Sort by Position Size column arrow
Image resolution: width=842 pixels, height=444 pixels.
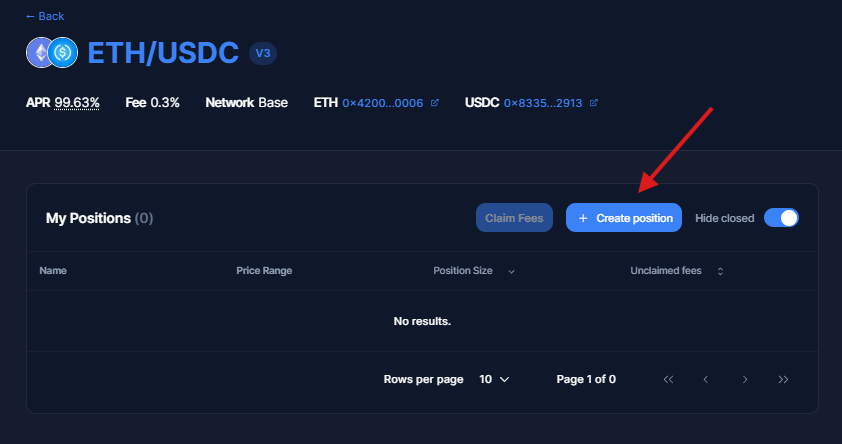click(x=512, y=271)
